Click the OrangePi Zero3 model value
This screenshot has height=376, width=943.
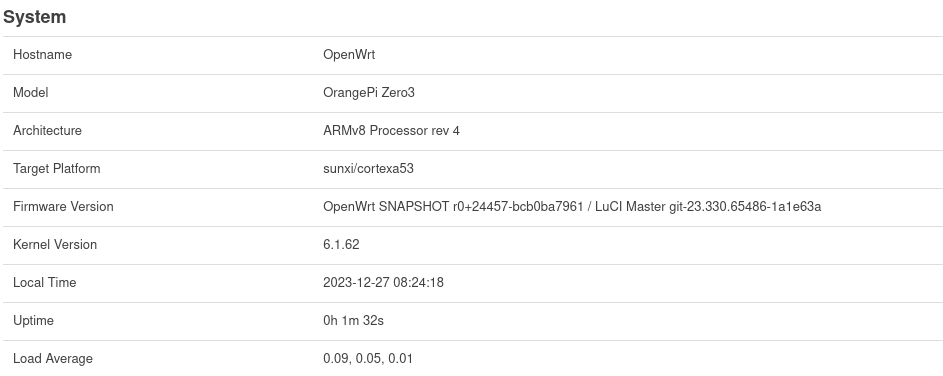tap(369, 93)
